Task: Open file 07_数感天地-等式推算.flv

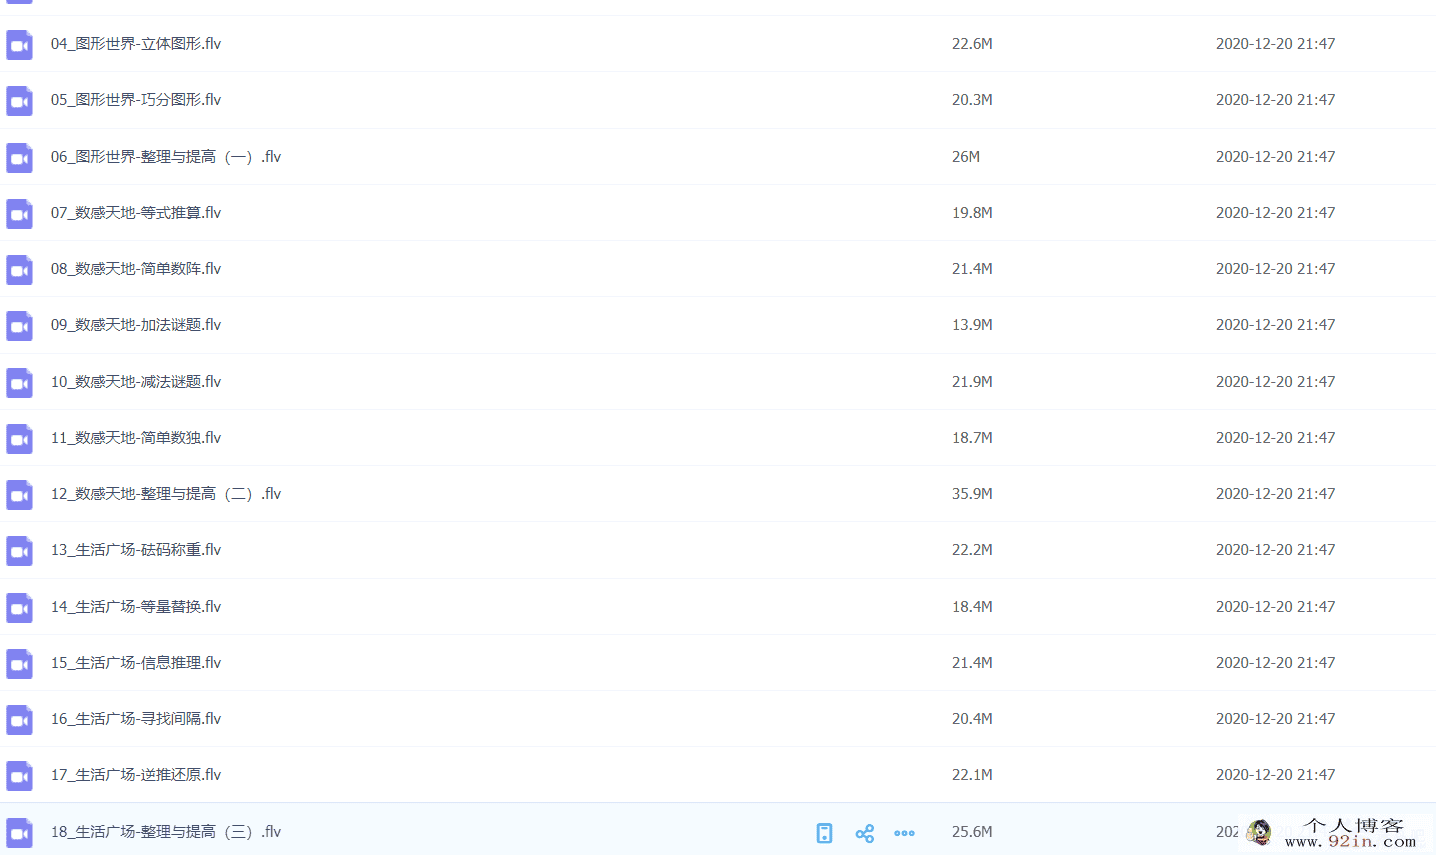Action: 136,213
